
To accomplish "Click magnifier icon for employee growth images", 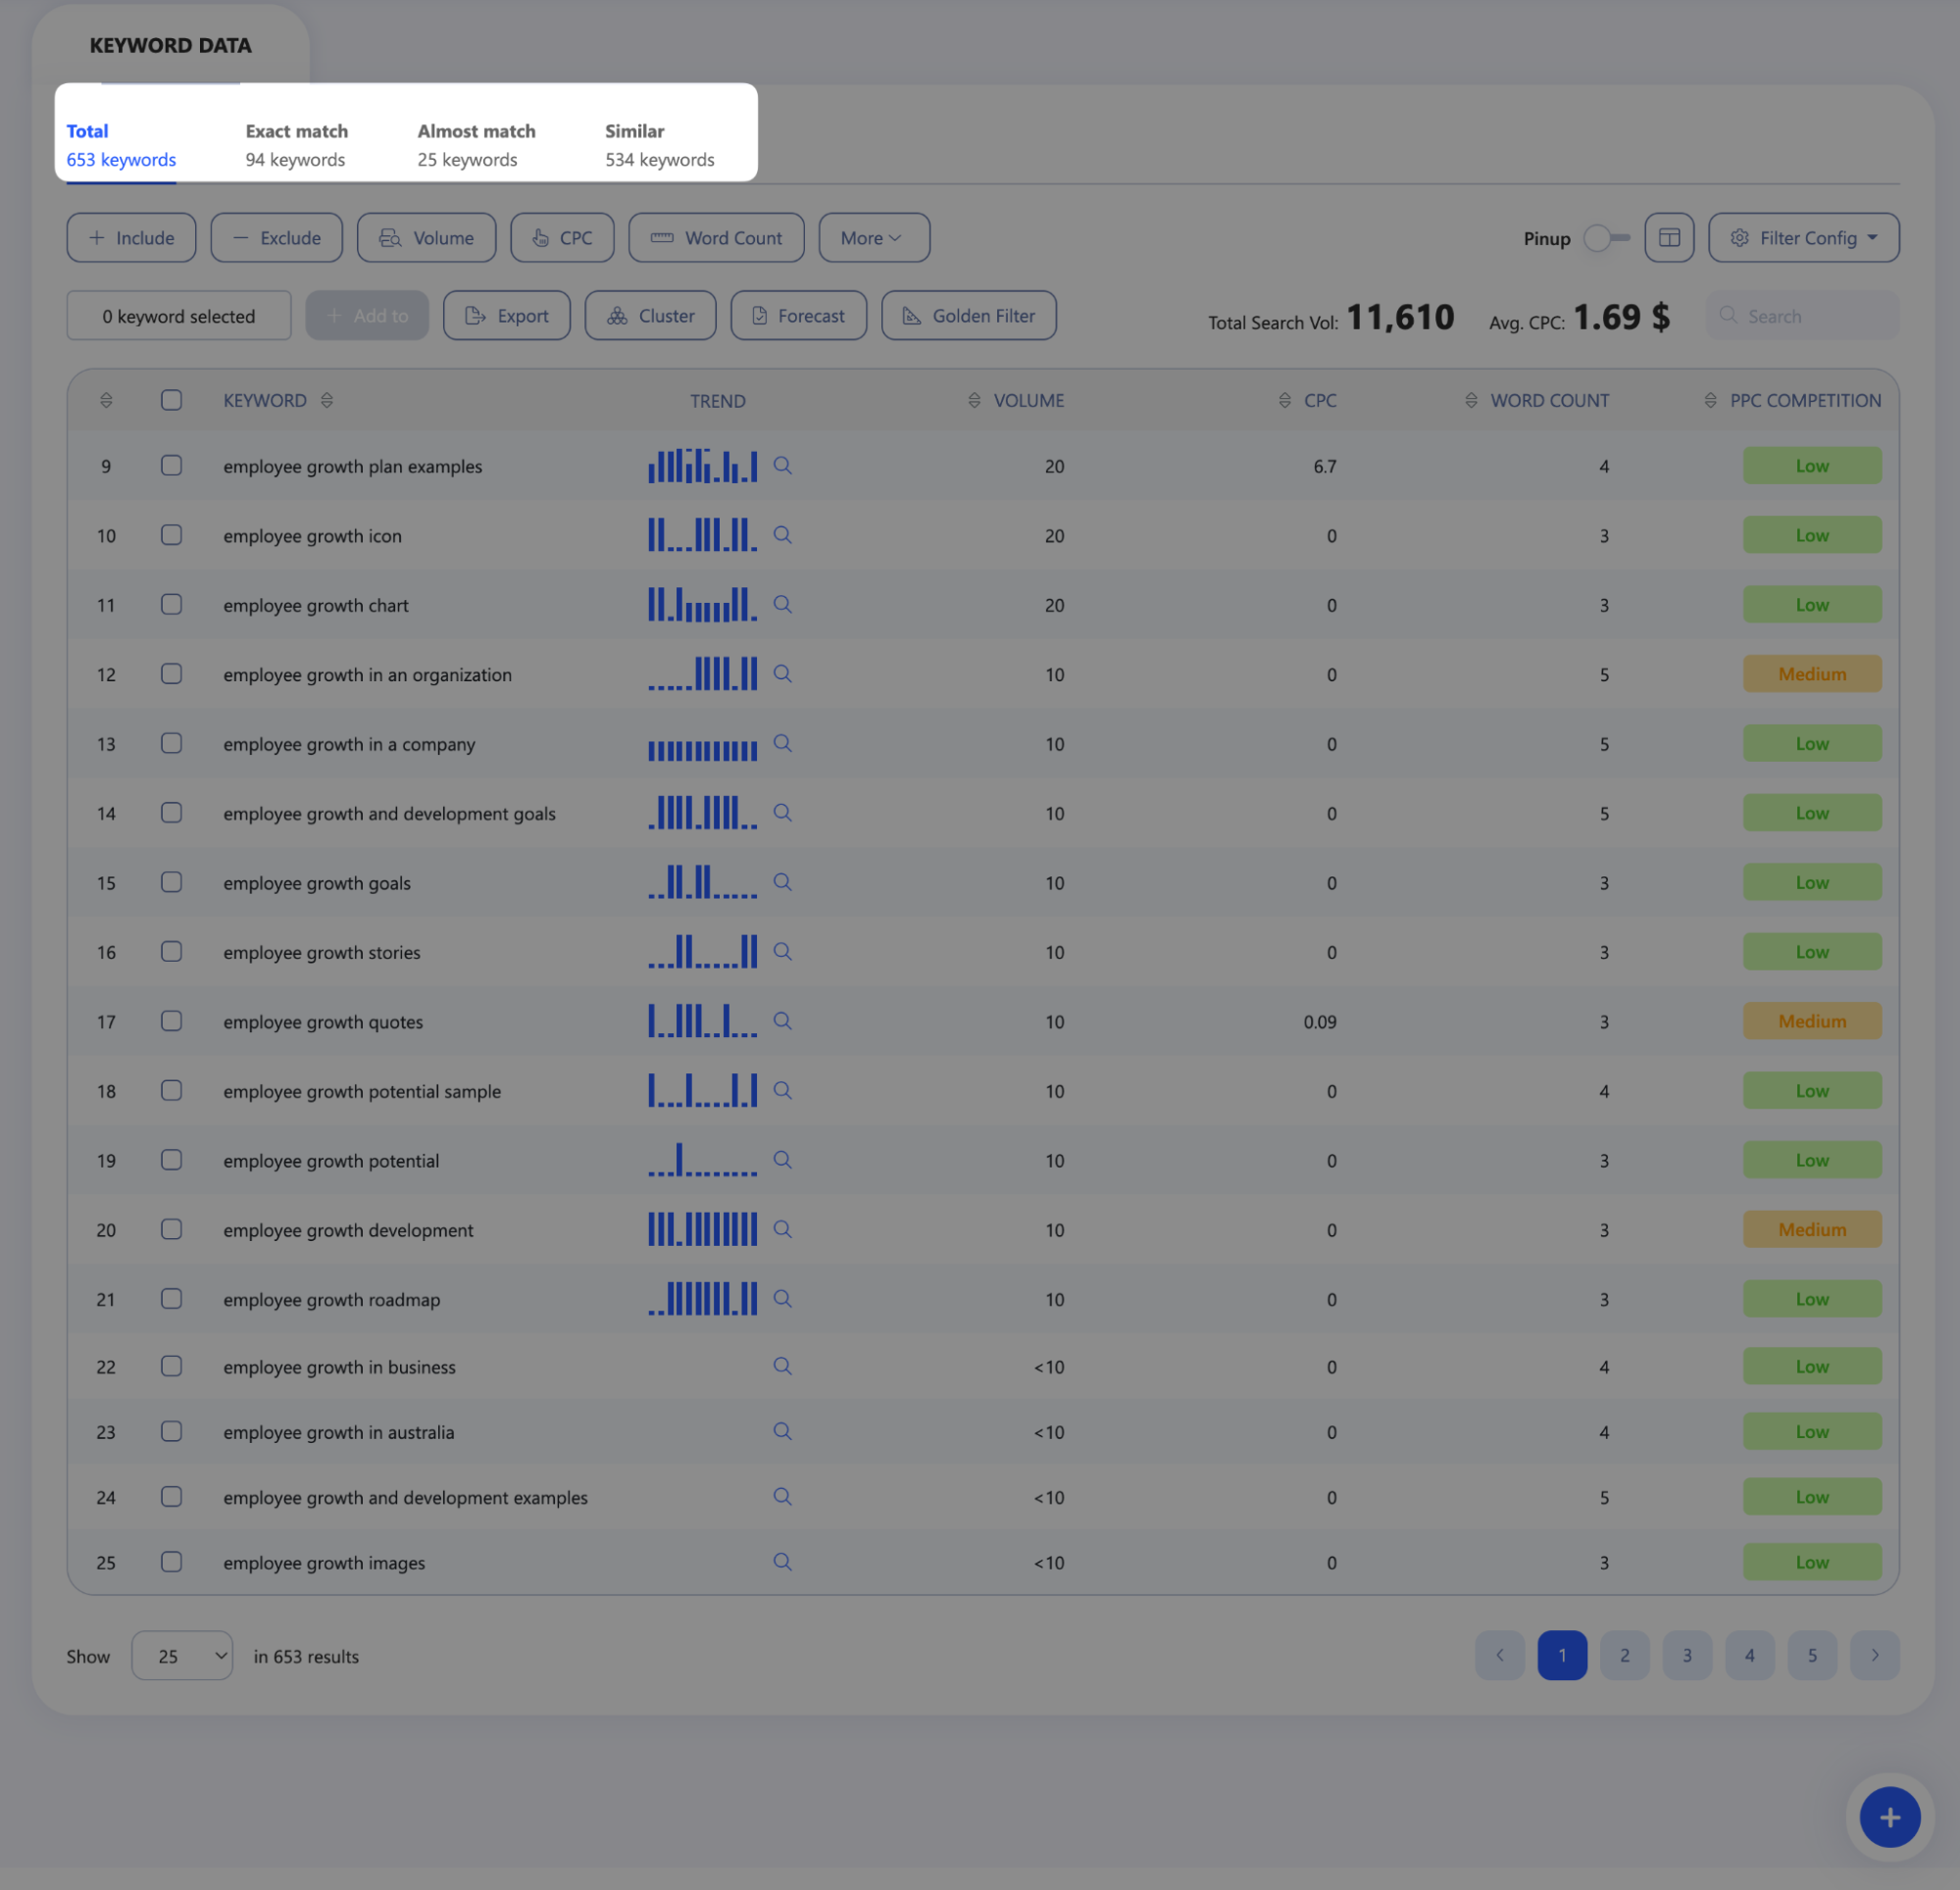I will (782, 1562).
